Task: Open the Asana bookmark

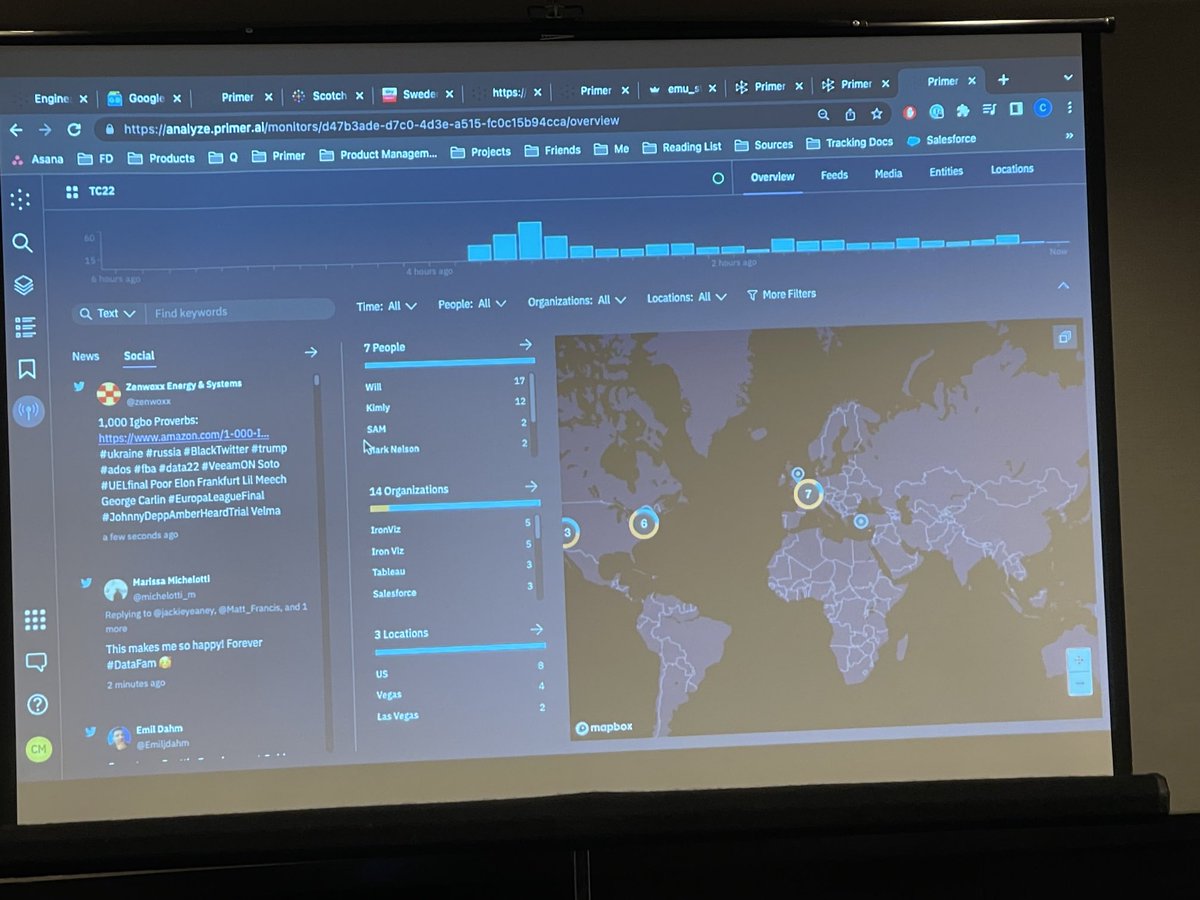Action: coord(38,158)
